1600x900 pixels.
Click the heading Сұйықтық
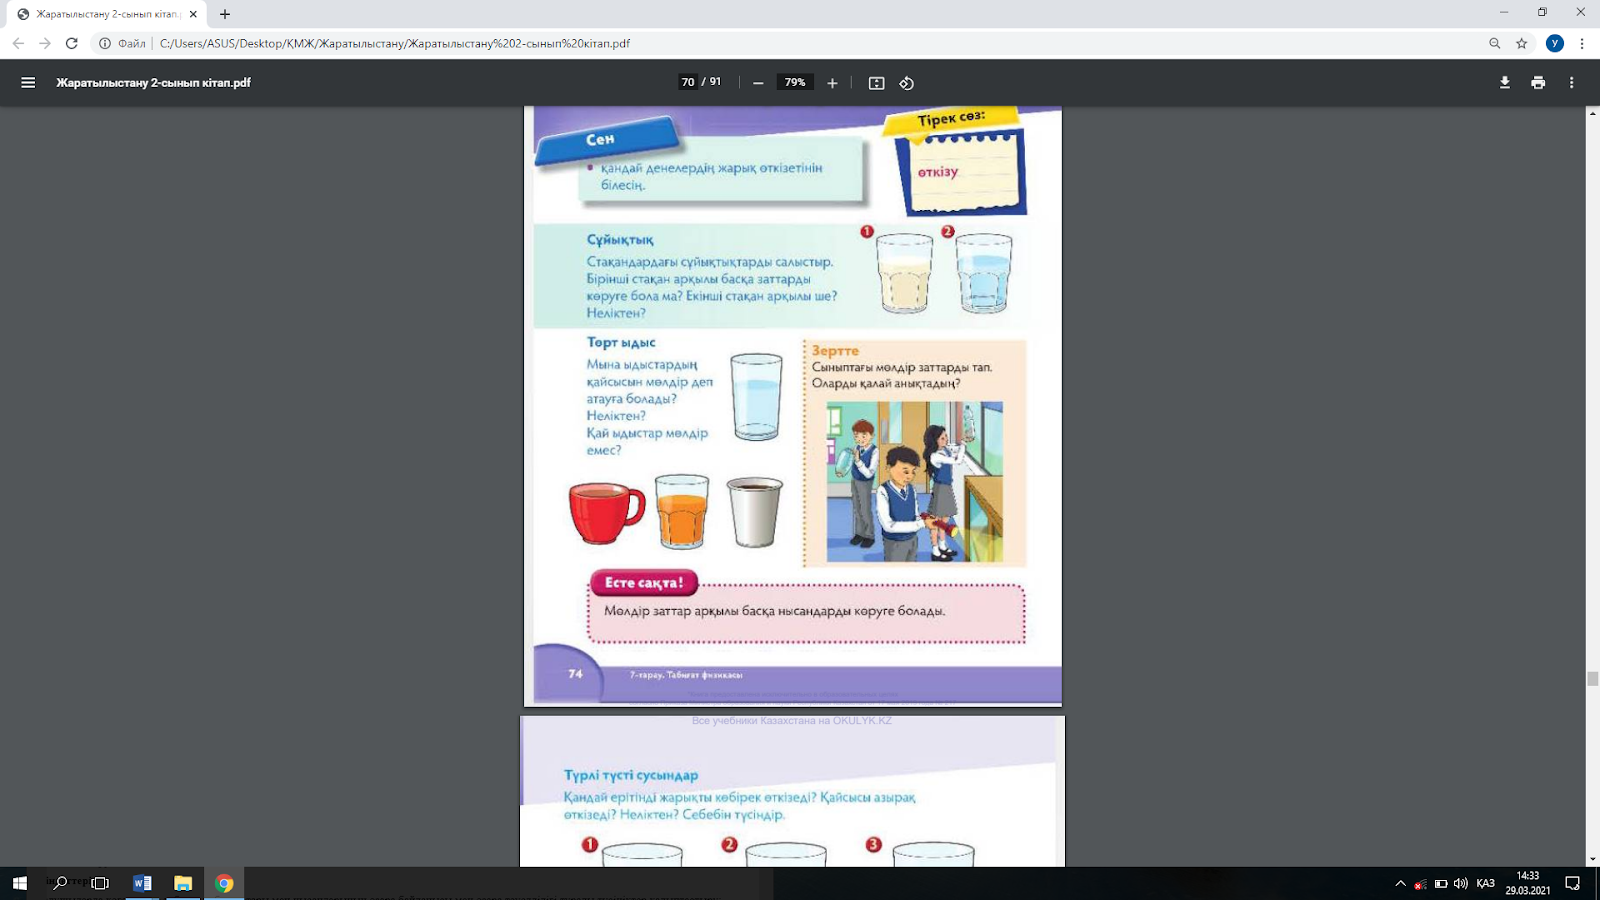point(620,240)
